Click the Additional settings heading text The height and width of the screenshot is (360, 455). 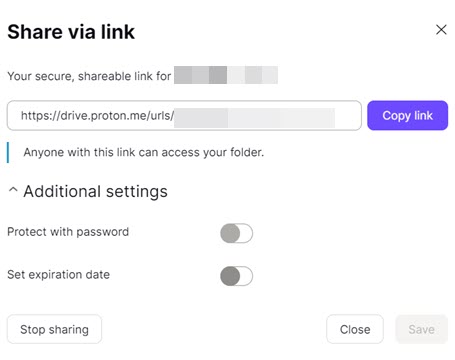[x=95, y=191]
